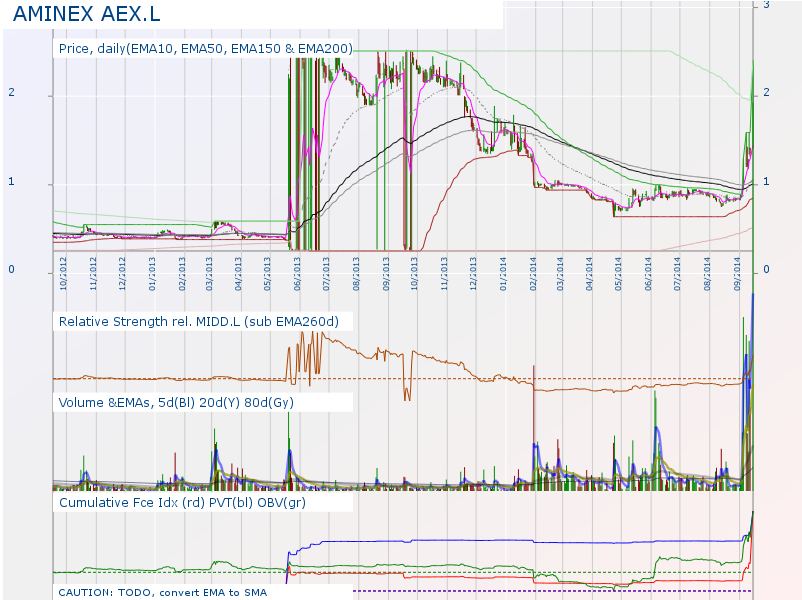Viewport: 802px width, 600px height.
Task: Select the 02/2013 date axis label
Action: pyautogui.click(x=182, y=274)
